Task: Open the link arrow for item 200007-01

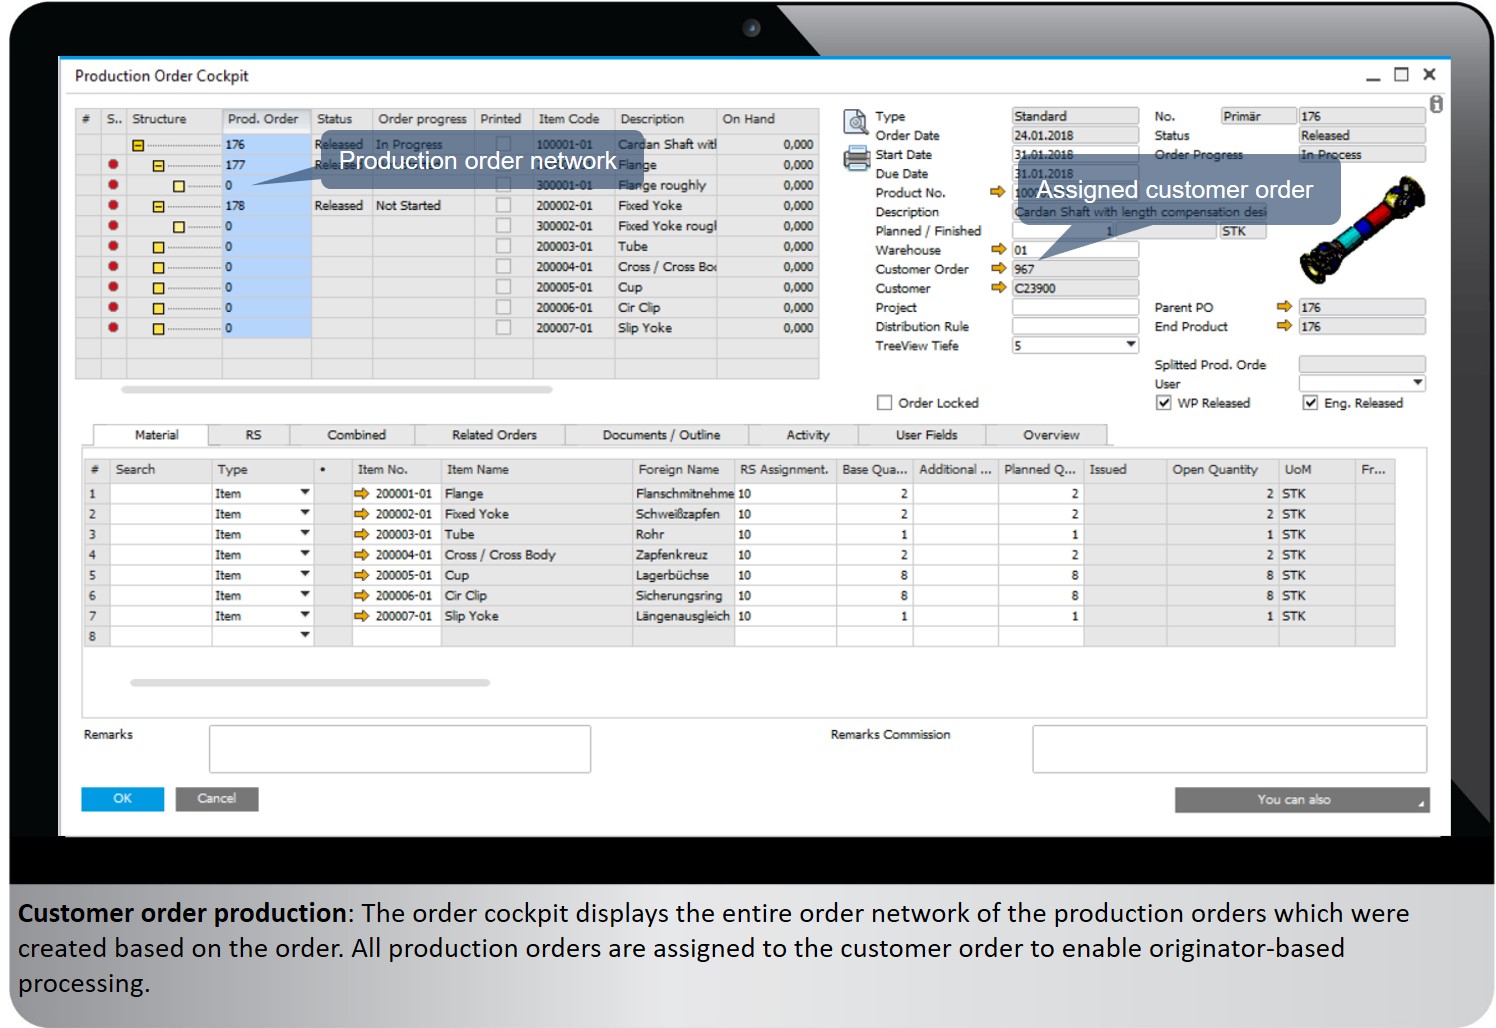Action: click(x=361, y=616)
